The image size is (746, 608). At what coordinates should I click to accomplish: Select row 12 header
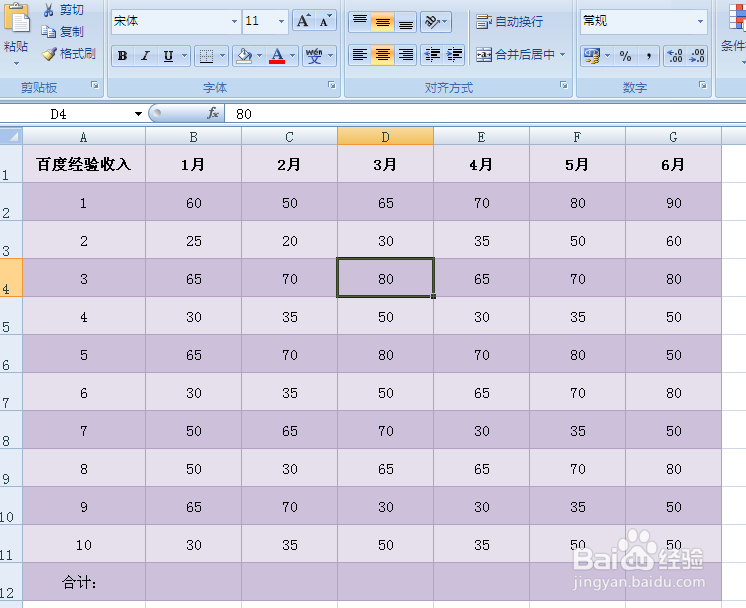[11, 582]
